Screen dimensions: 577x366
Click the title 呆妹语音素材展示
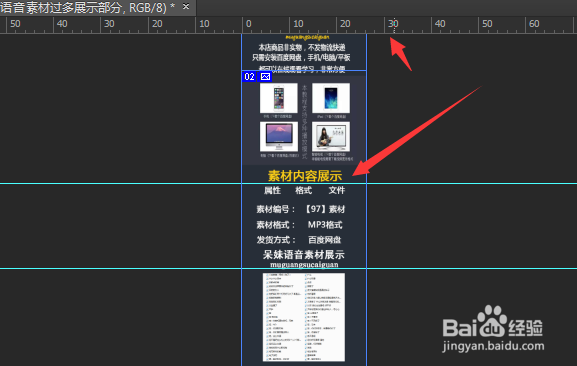click(304, 255)
